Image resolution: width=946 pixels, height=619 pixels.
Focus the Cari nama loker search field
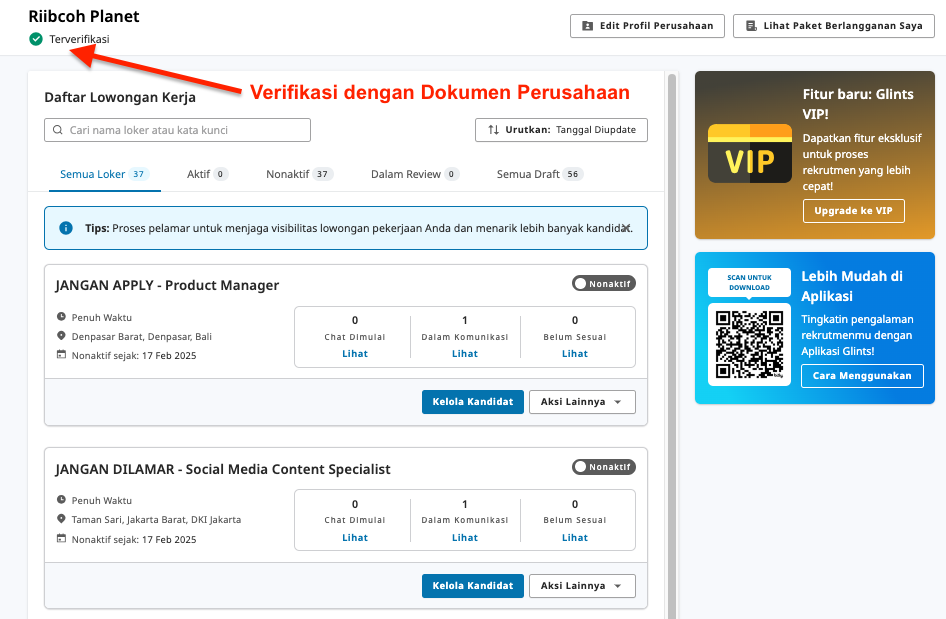(177, 130)
